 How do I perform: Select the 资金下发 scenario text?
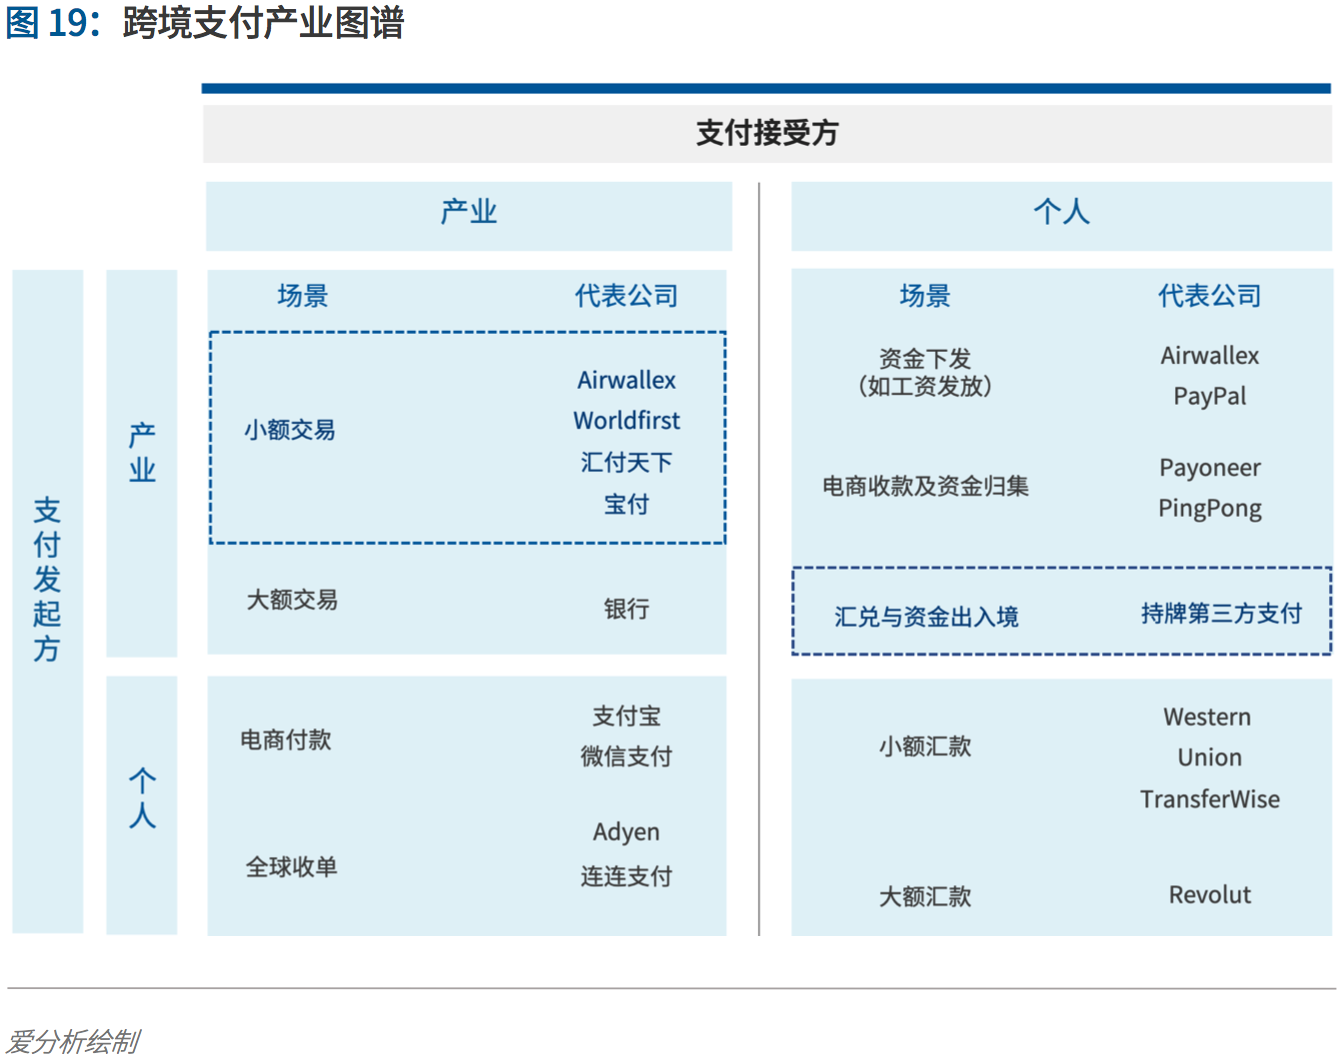coord(925,358)
